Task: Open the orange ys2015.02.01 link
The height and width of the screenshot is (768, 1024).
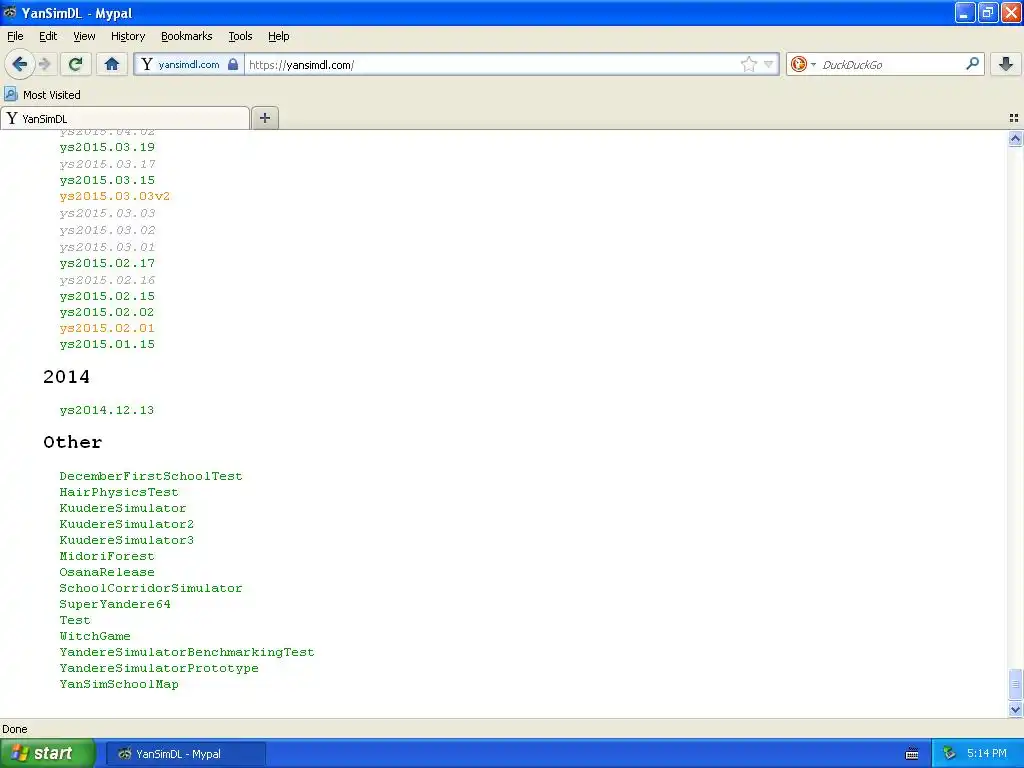Action: [107, 328]
